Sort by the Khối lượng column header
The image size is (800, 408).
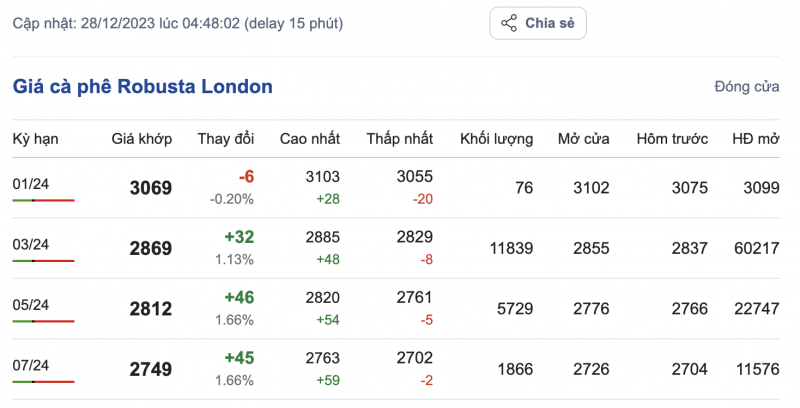coord(496,139)
